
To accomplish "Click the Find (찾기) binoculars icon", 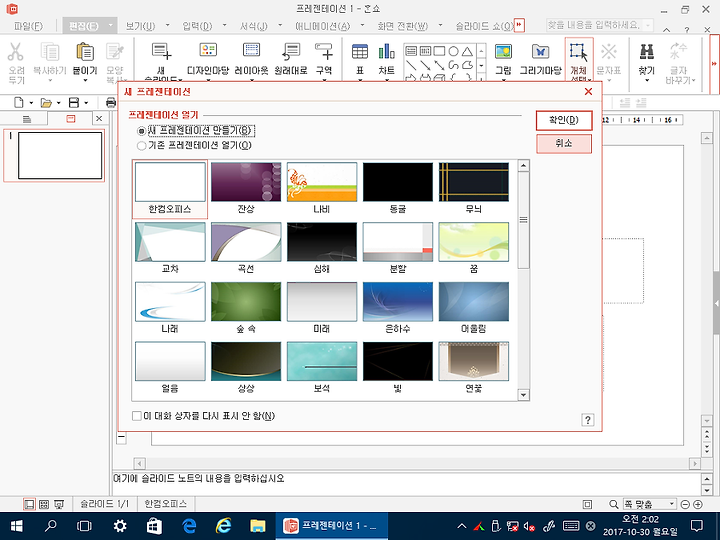I will tap(647, 51).
